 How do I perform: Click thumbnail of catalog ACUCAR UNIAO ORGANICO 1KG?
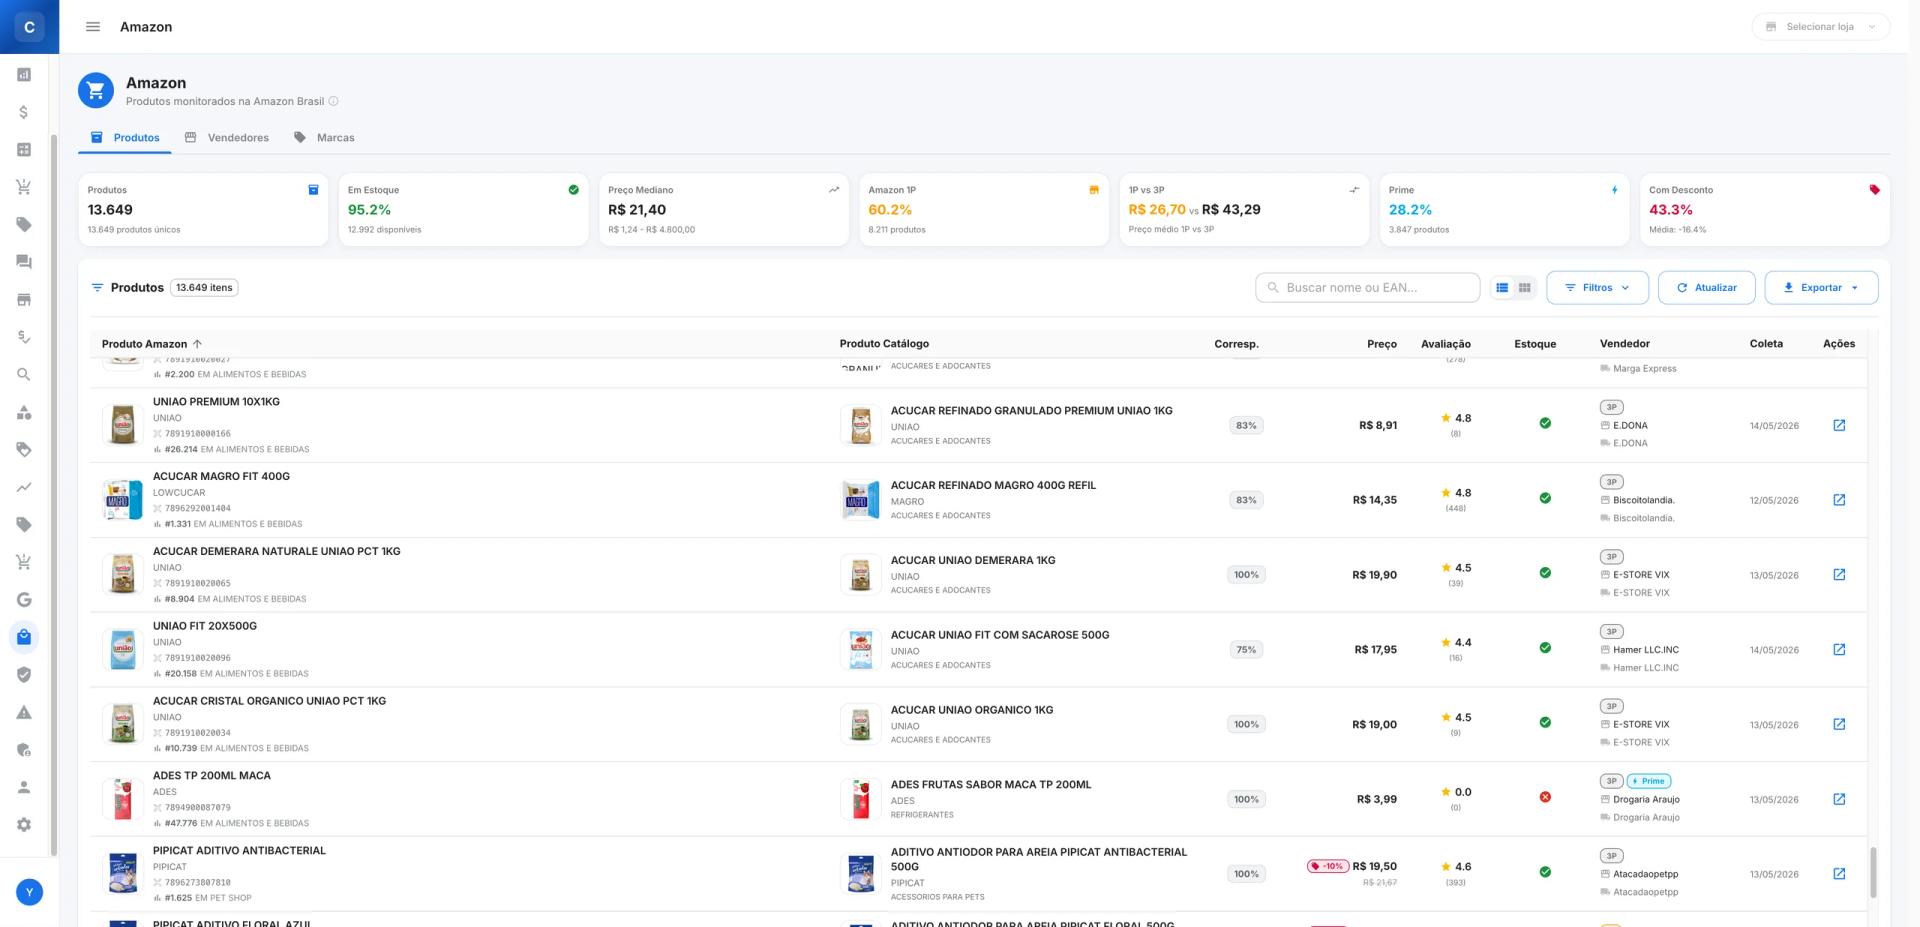(x=860, y=724)
